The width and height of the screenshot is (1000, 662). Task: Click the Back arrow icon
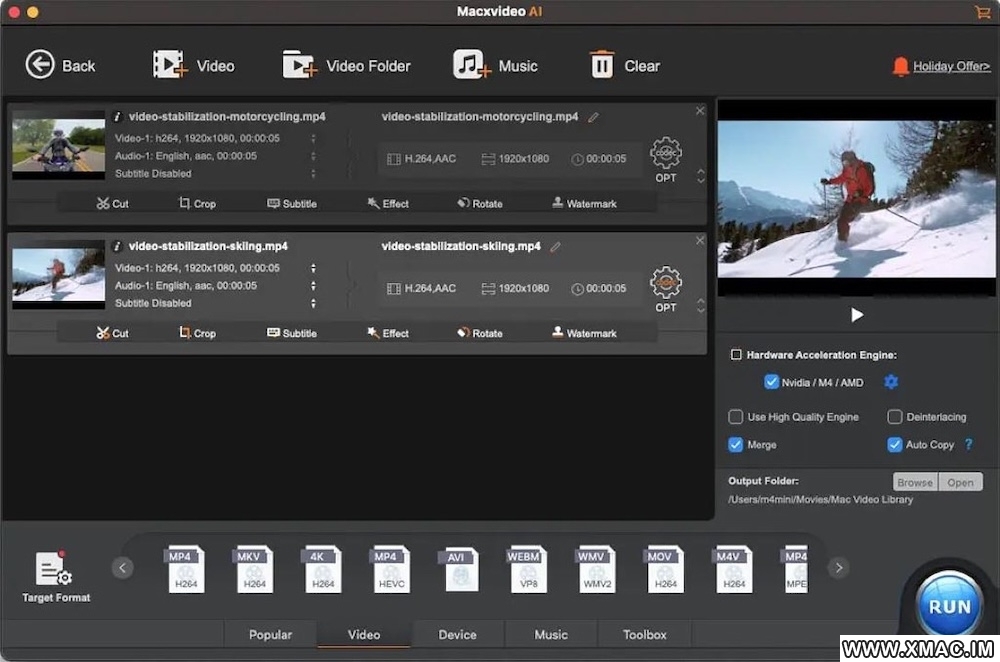coord(40,65)
